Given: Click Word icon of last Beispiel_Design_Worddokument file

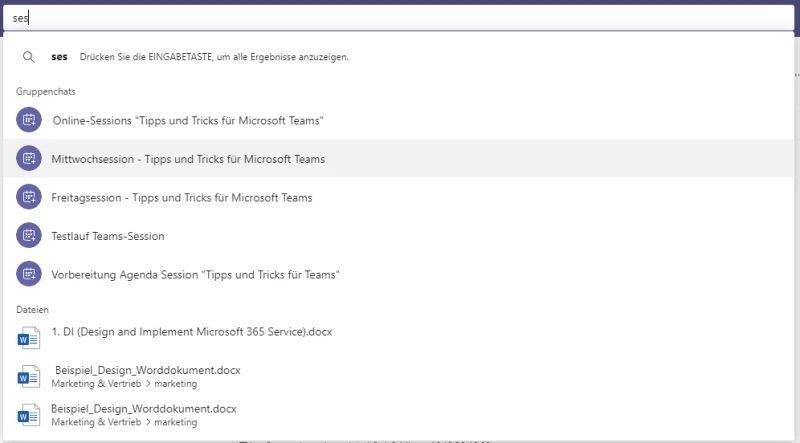Looking at the screenshot, I should pos(29,415).
